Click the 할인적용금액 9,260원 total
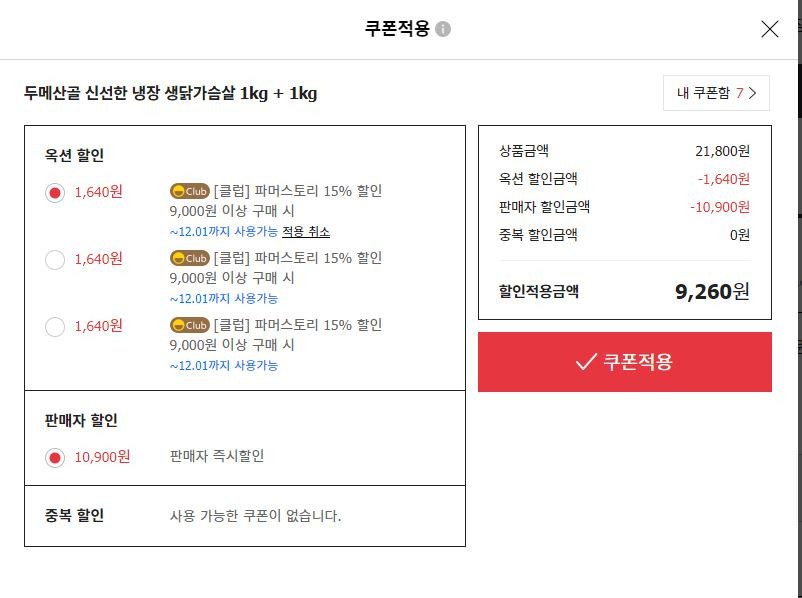Screen dimensions: 802x598 tap(712, 292)
